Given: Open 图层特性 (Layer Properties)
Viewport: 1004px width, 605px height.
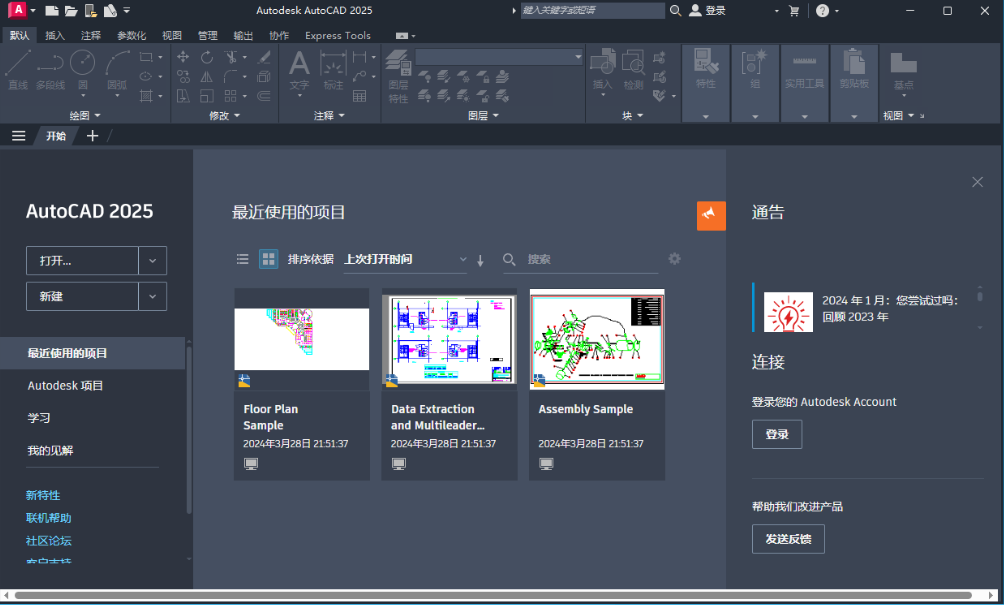Looking at the screenshot, I should pyautogui.click(x=398, y=76).
